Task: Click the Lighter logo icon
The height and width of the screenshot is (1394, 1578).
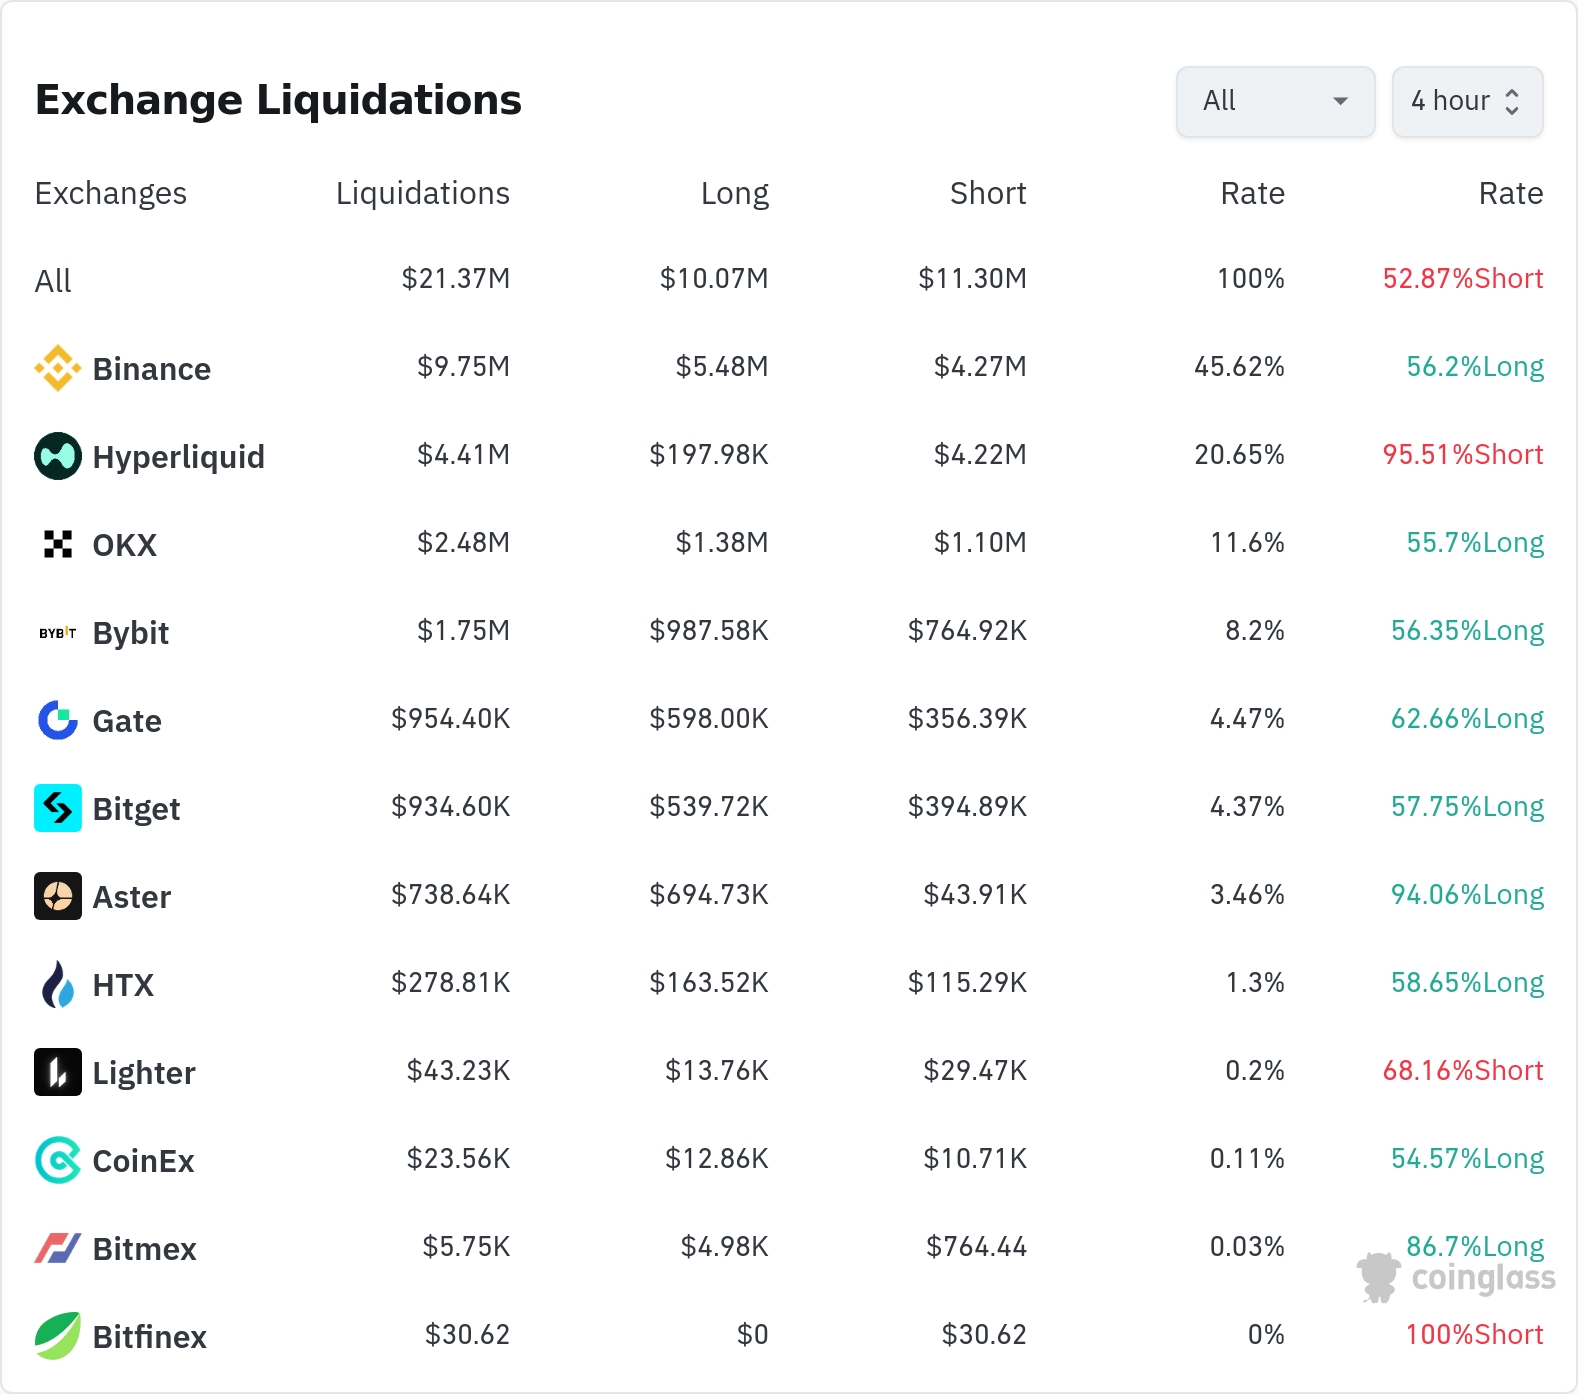Action: point(58,1072)
